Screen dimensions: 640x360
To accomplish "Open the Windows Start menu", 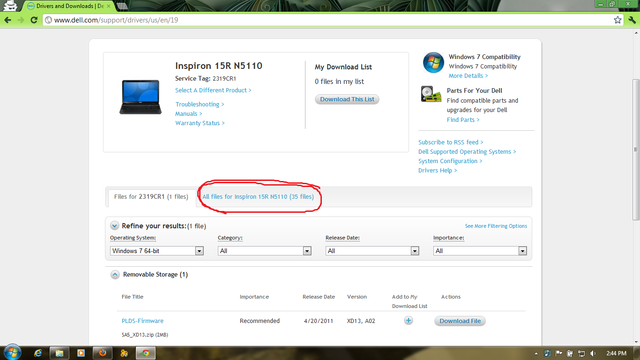I will click(x=12, y=352).
